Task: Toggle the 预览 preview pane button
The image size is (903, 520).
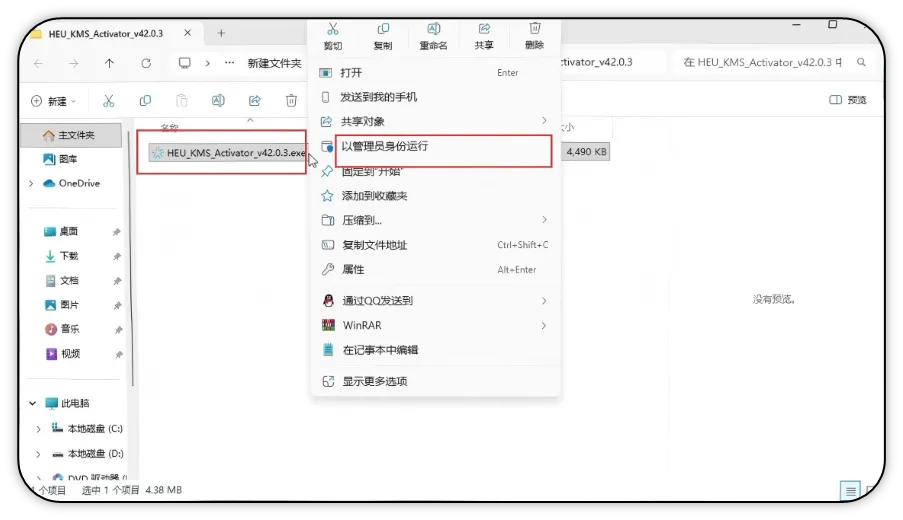Action: [848, 100]
